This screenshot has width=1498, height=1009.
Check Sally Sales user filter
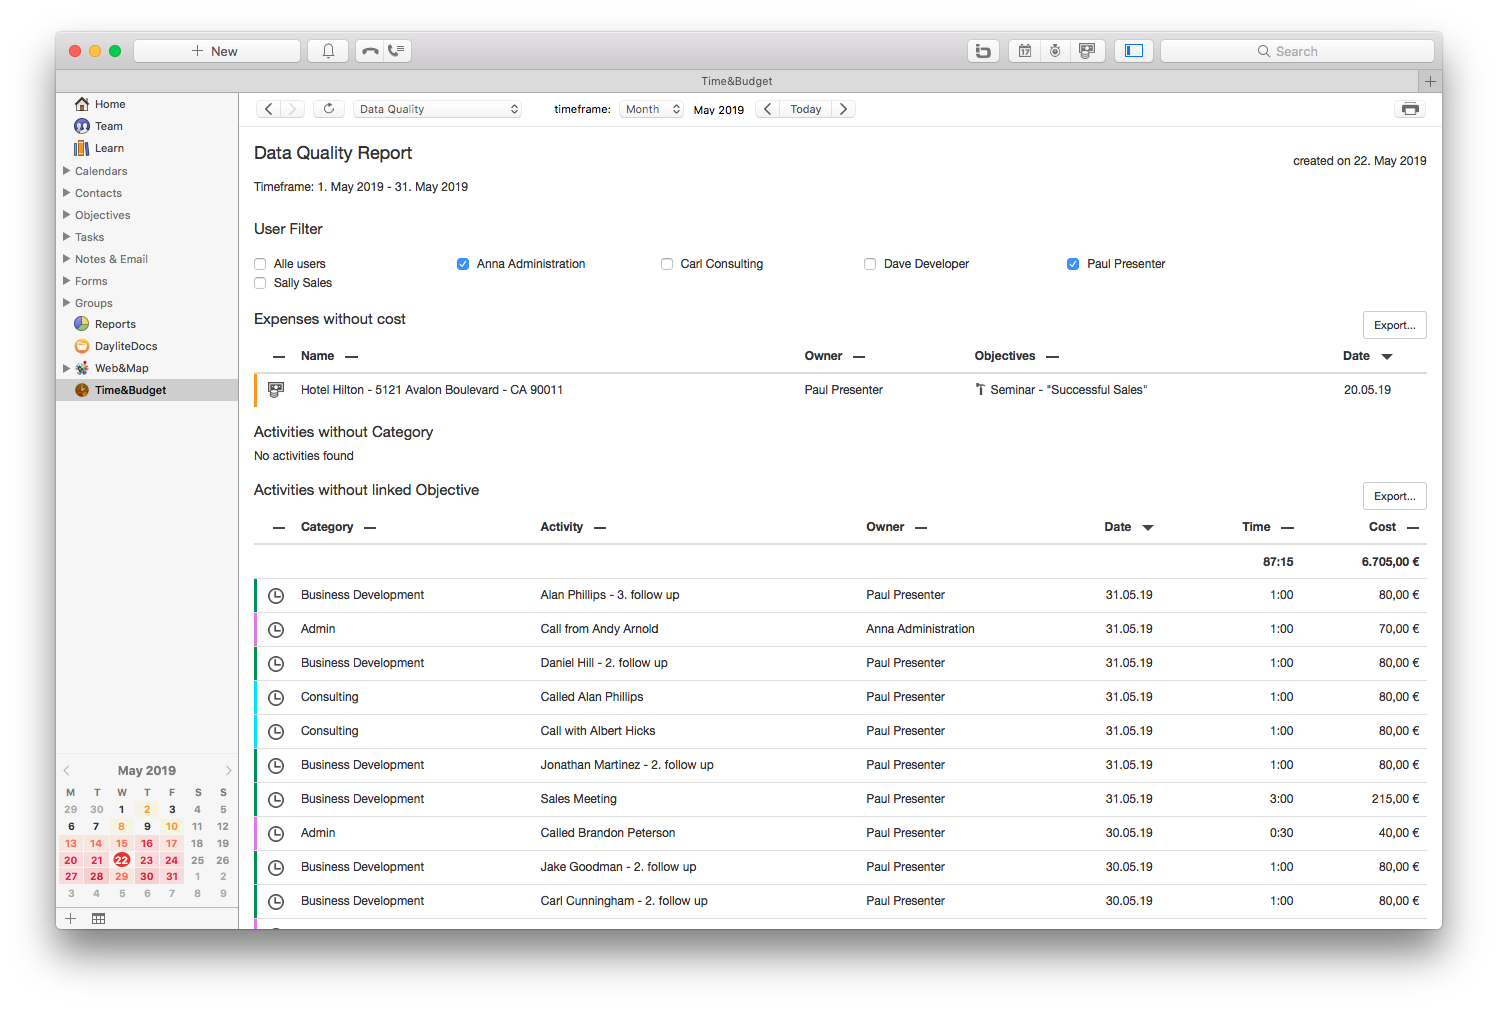[260, 283]
